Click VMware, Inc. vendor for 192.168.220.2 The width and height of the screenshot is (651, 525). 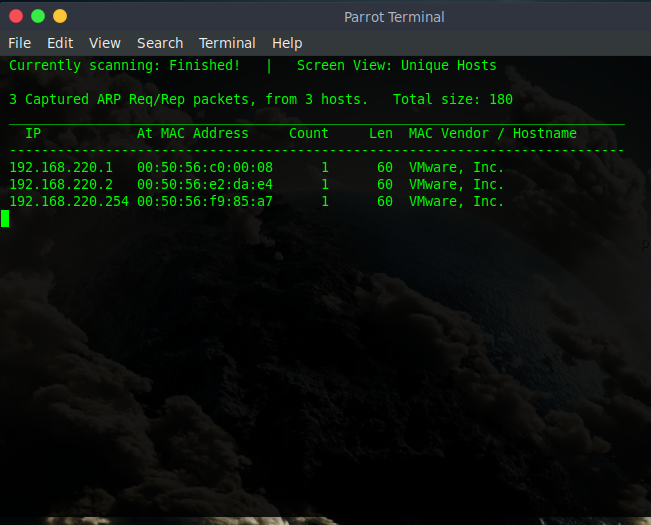[x=456, y=184]
